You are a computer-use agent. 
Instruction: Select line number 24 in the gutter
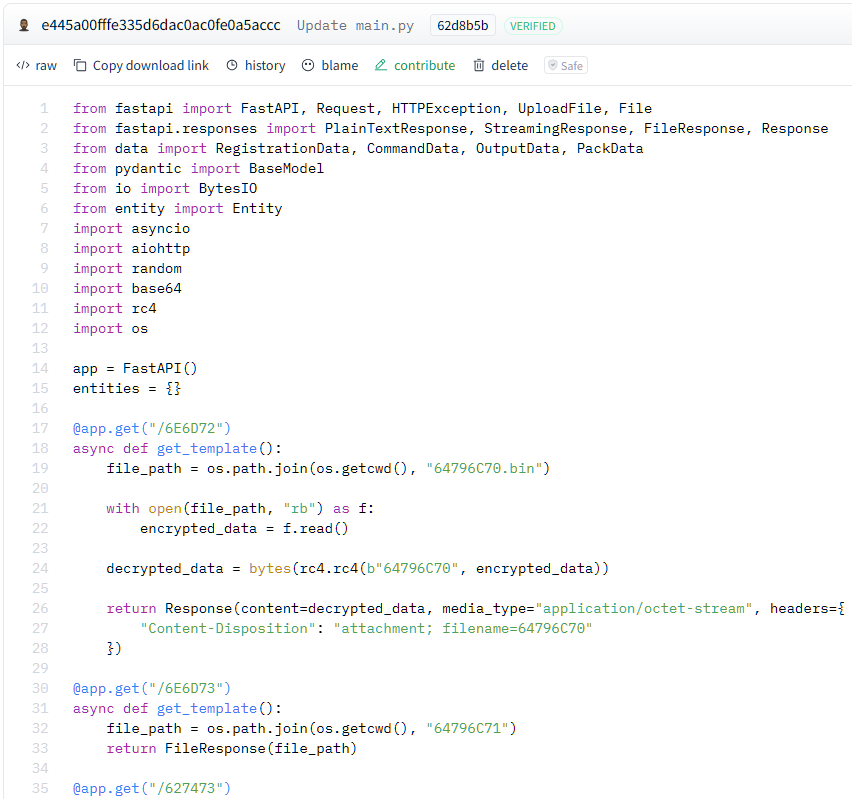(x=41, y=568)
